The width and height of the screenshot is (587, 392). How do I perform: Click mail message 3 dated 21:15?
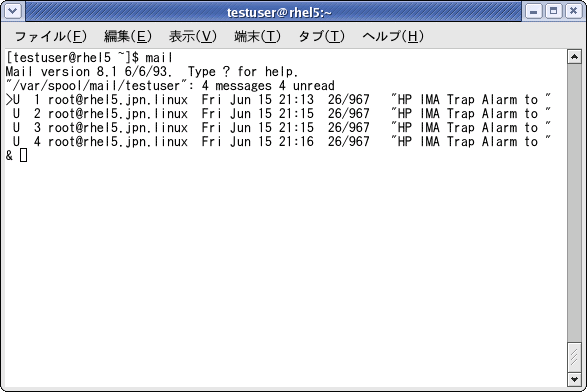coord(277,128)
